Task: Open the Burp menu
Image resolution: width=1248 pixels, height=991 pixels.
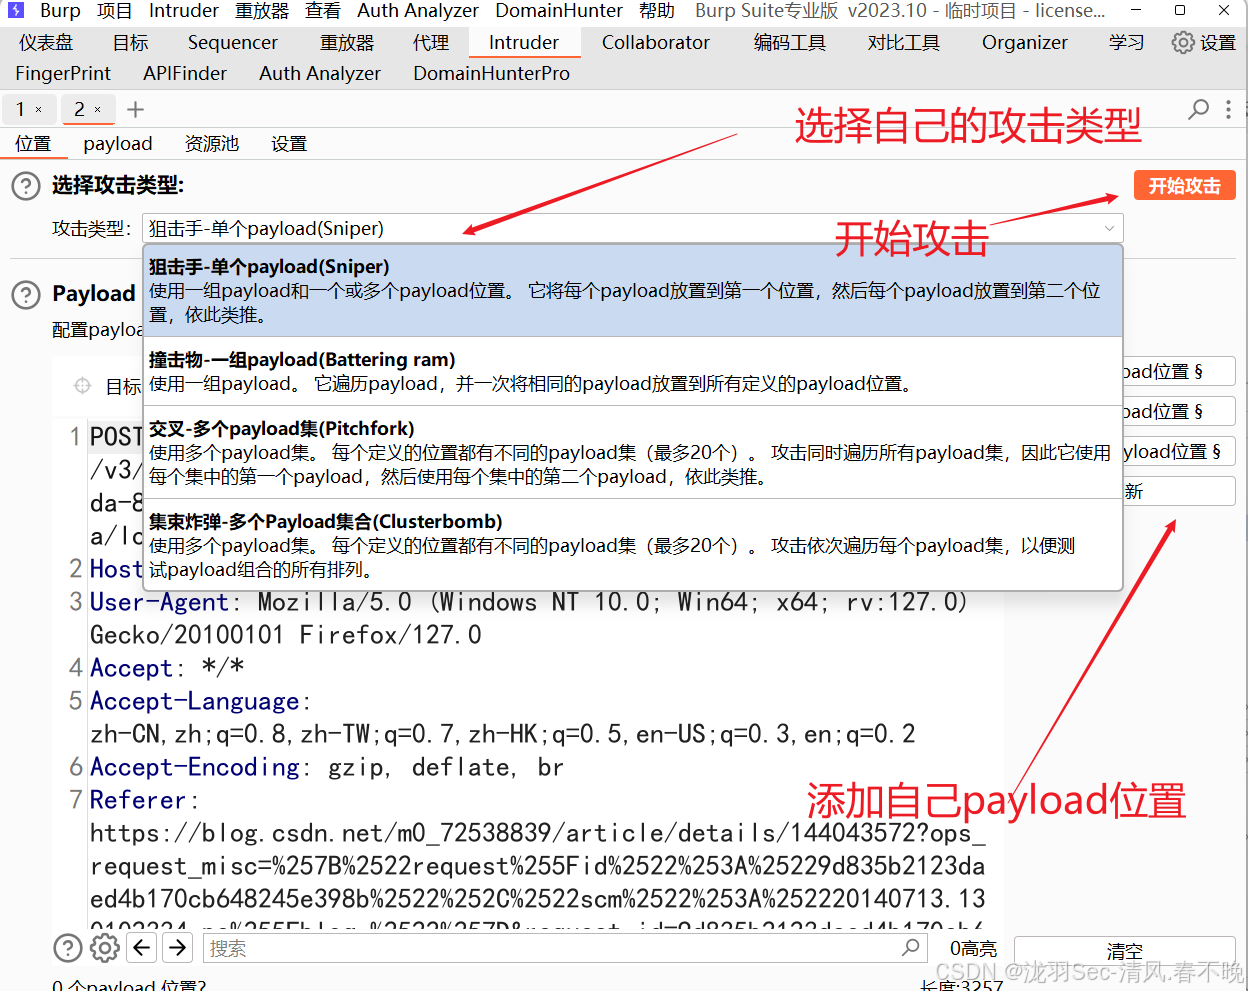Action: (x=60, y=11)
